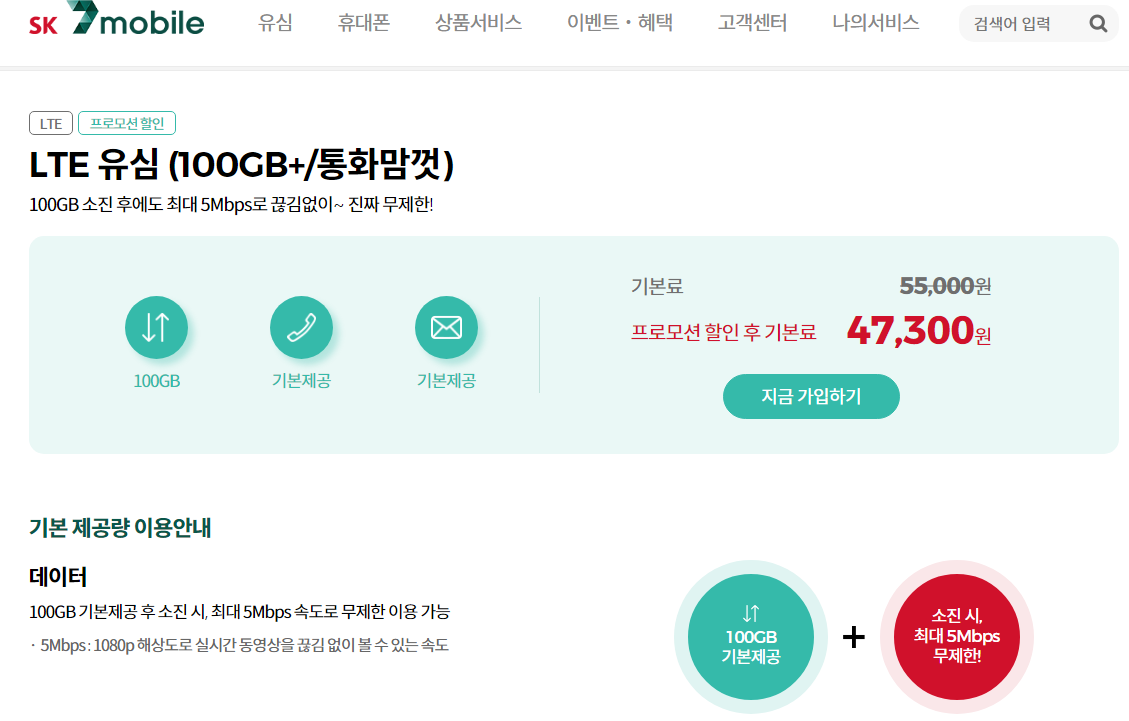Open the 이벤트·혜택 menu
This screenshot has width=1129, height=721.
tap(620, 23)
